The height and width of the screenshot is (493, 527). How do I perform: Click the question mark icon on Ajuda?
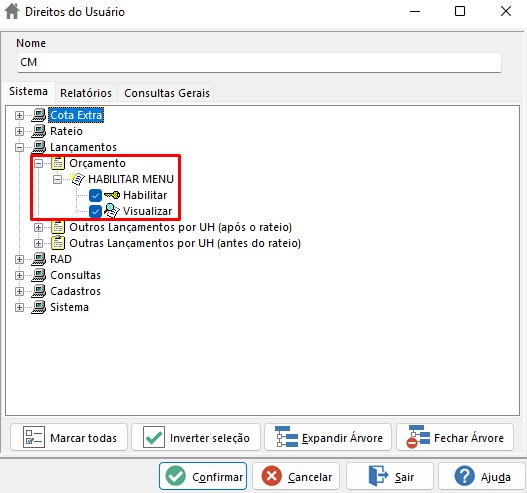464,476
